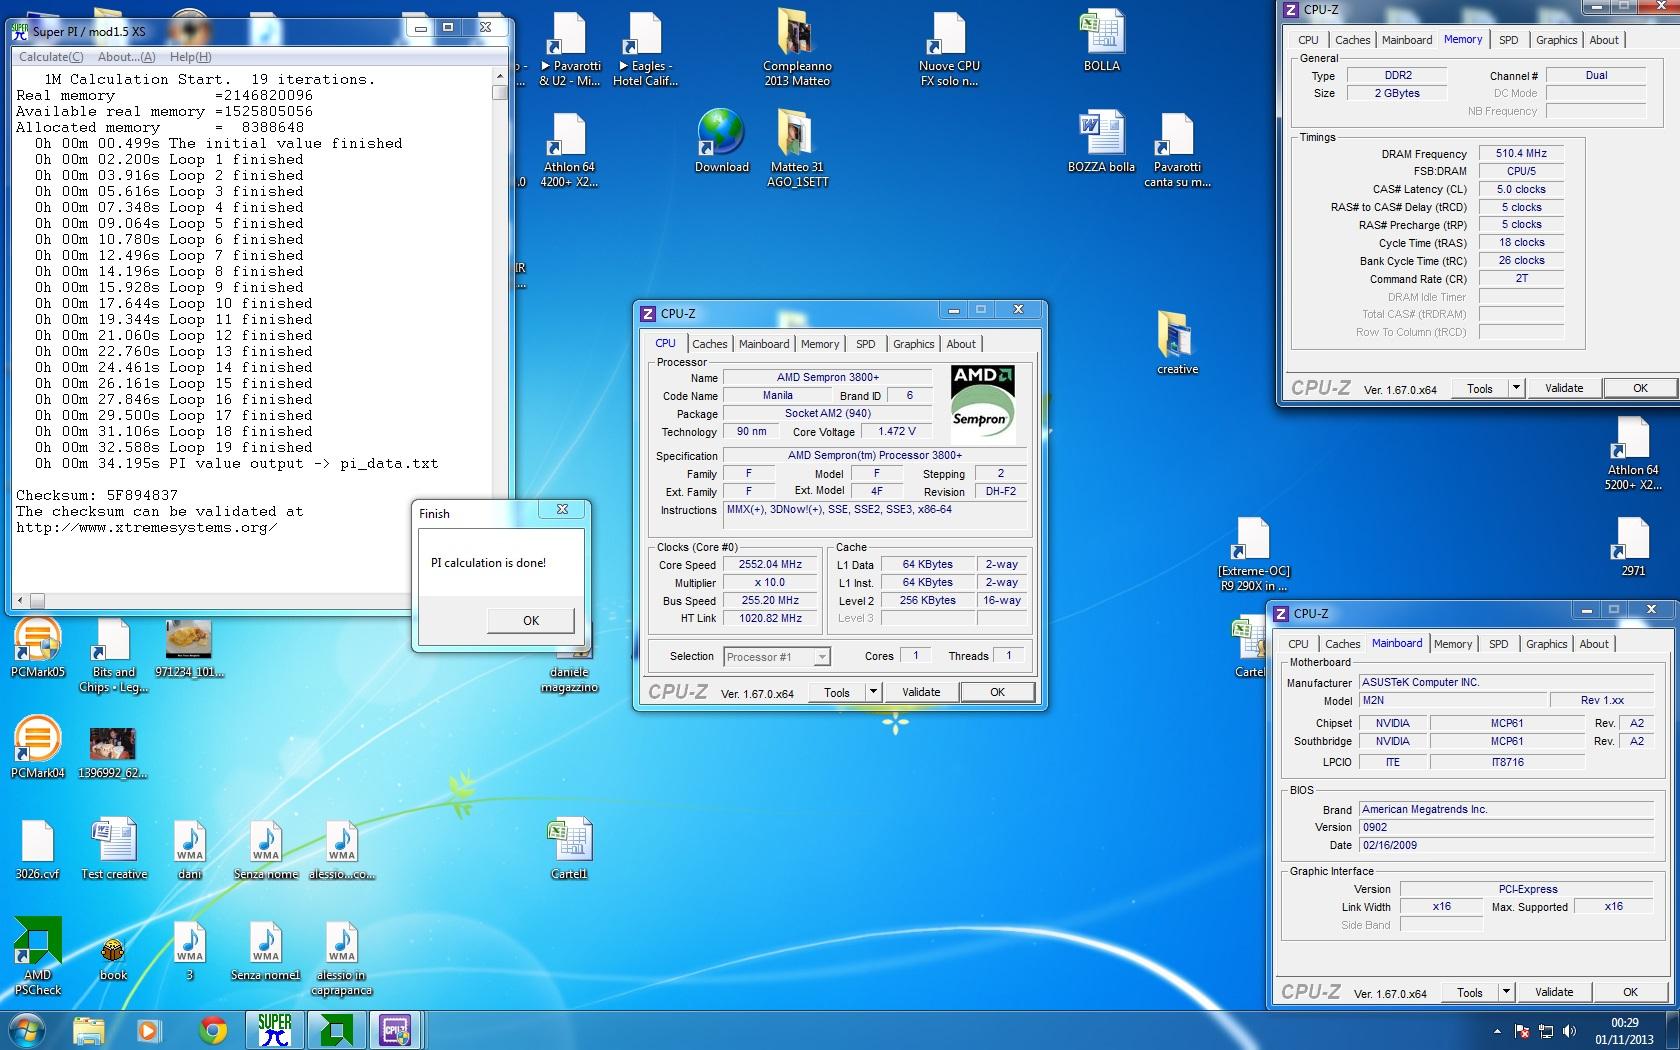1680x1050 pixels.
Task: Click OK in Memory CPU-Z window
Action: point(1640,388)
